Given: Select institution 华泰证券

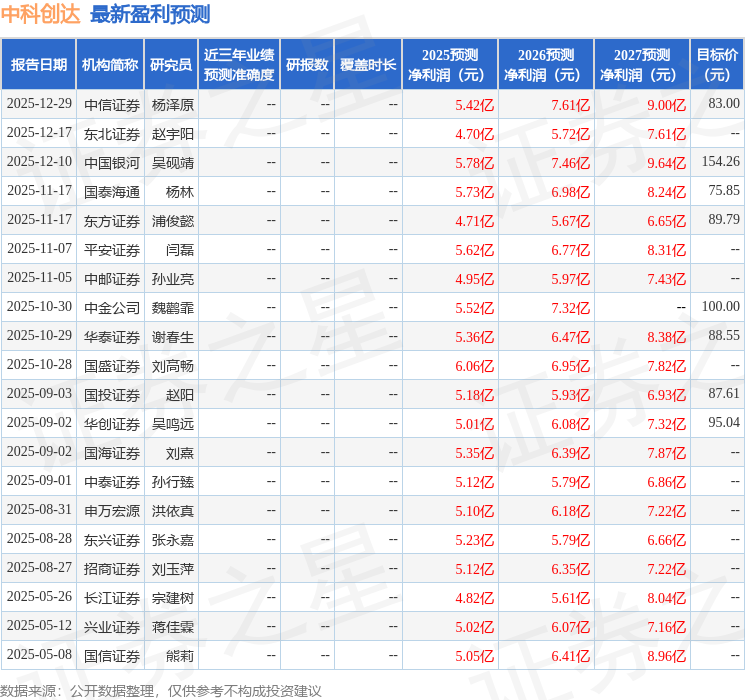Looking at the screenshot, I should click(x=112, y=337).
